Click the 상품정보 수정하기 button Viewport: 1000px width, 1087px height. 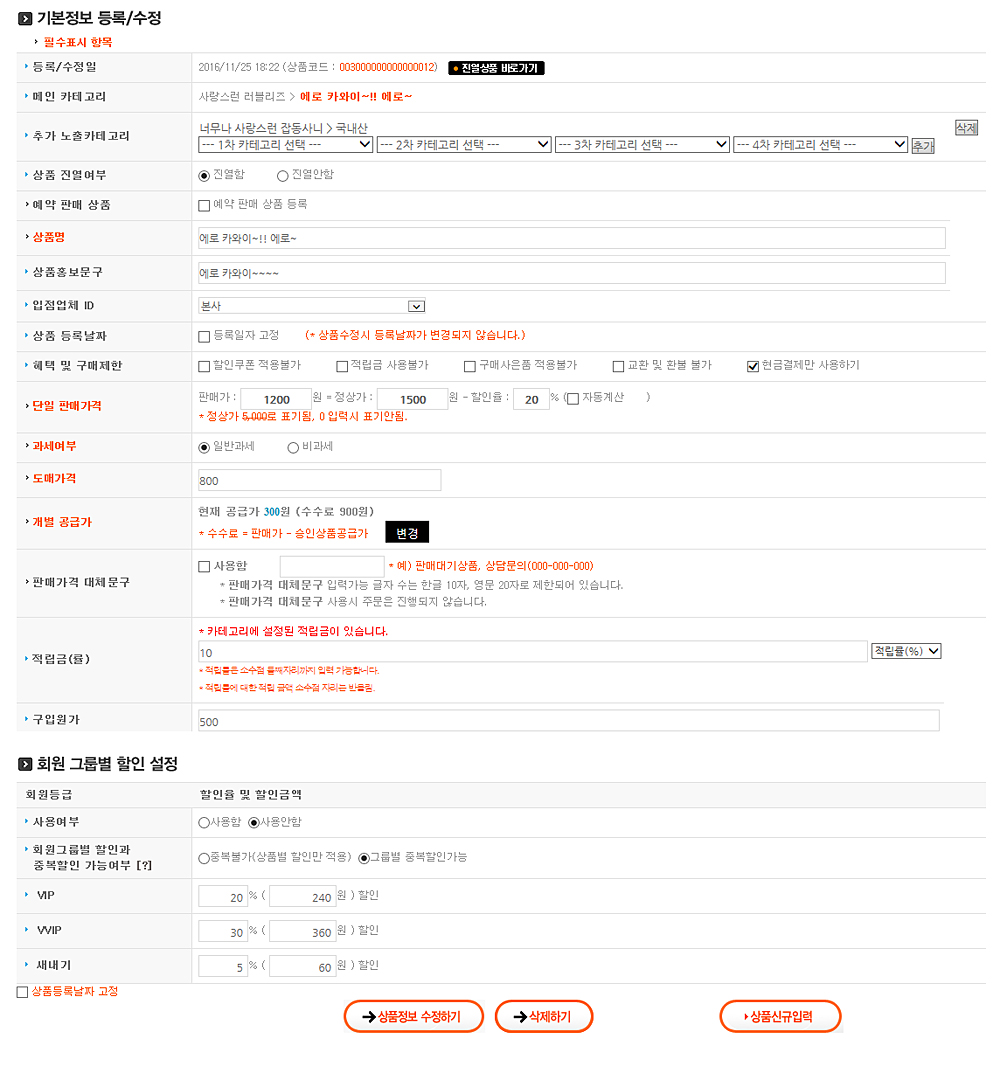pyautogui.click(x=414, y=1017)
